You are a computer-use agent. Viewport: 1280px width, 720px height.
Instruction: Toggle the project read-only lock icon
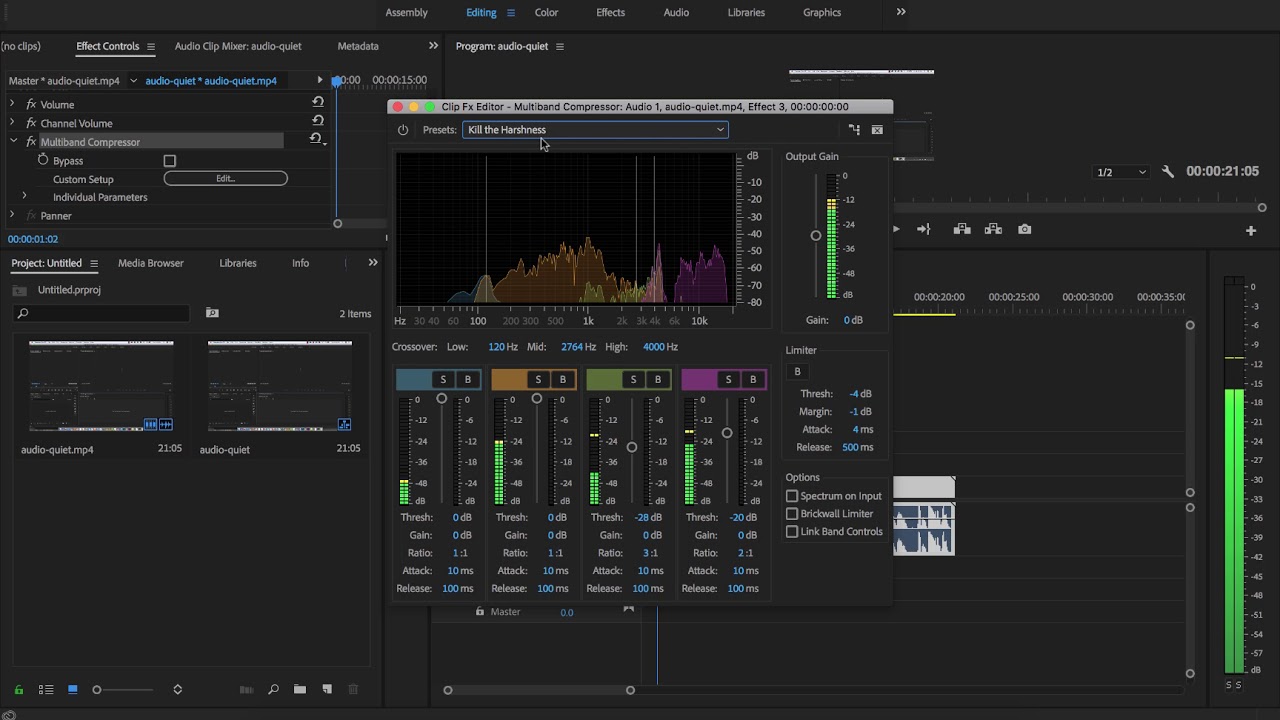click(19, 689)
